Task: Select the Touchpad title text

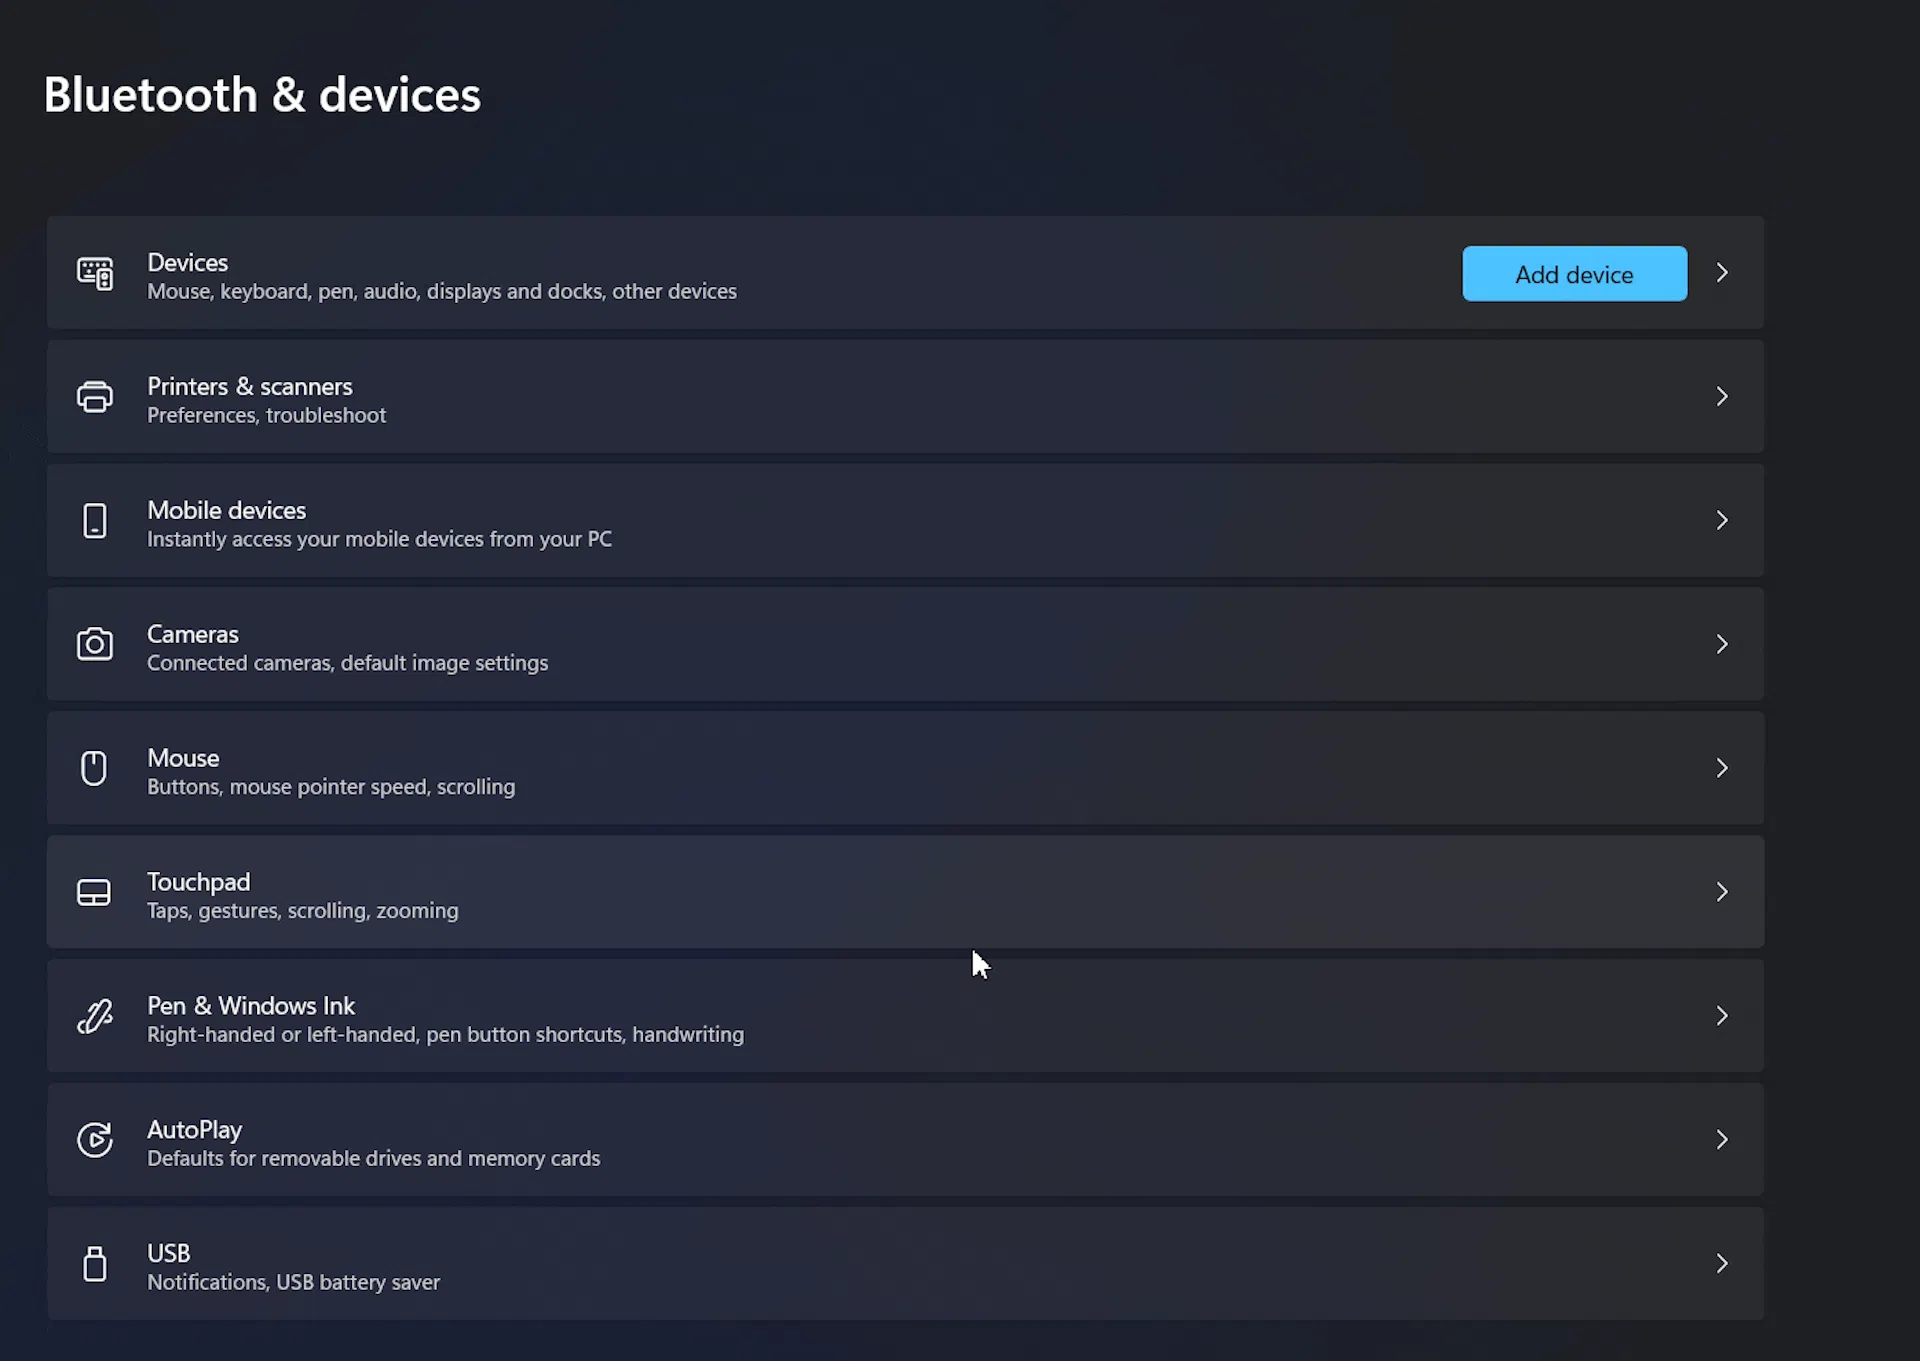Action: 199,882
